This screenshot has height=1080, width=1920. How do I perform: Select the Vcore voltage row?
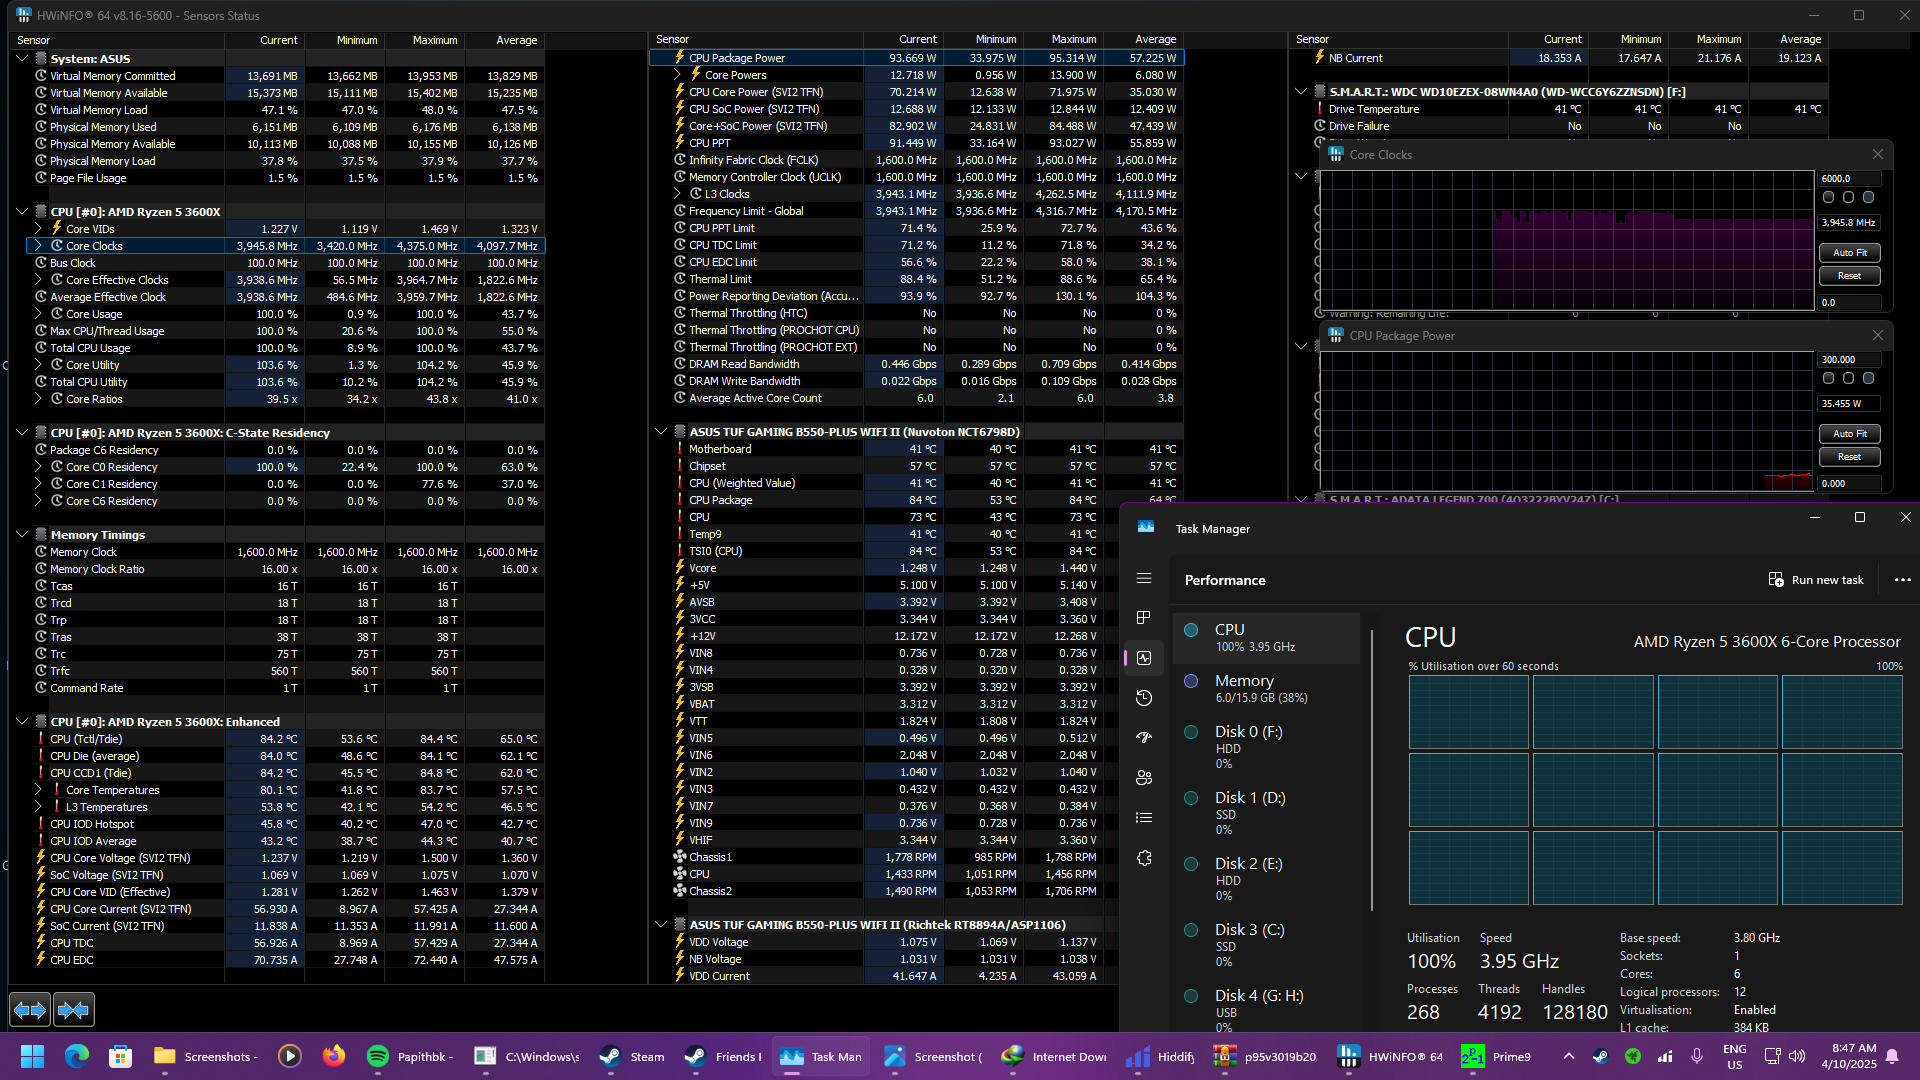pyautogui.click(x=886, y=568)
